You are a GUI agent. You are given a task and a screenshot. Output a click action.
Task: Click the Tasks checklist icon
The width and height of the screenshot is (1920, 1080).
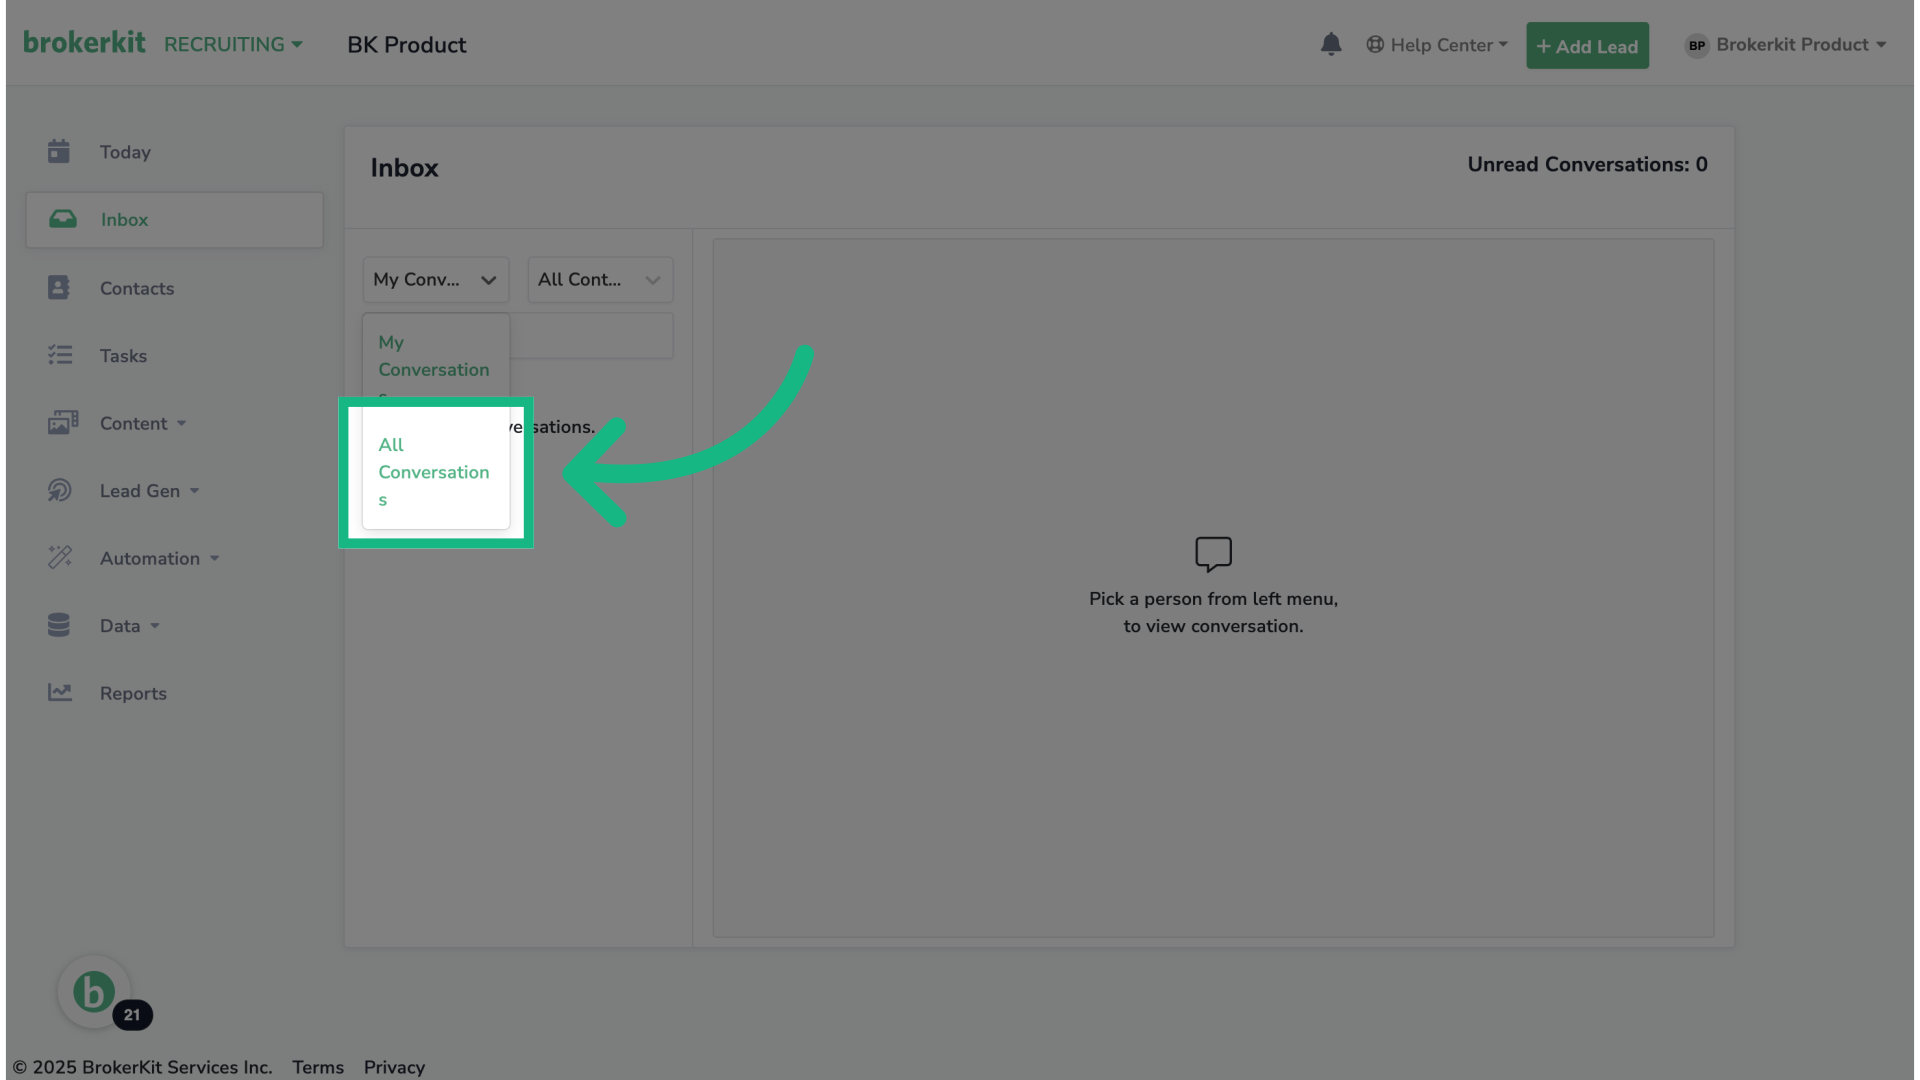click(x=60, y=355)
